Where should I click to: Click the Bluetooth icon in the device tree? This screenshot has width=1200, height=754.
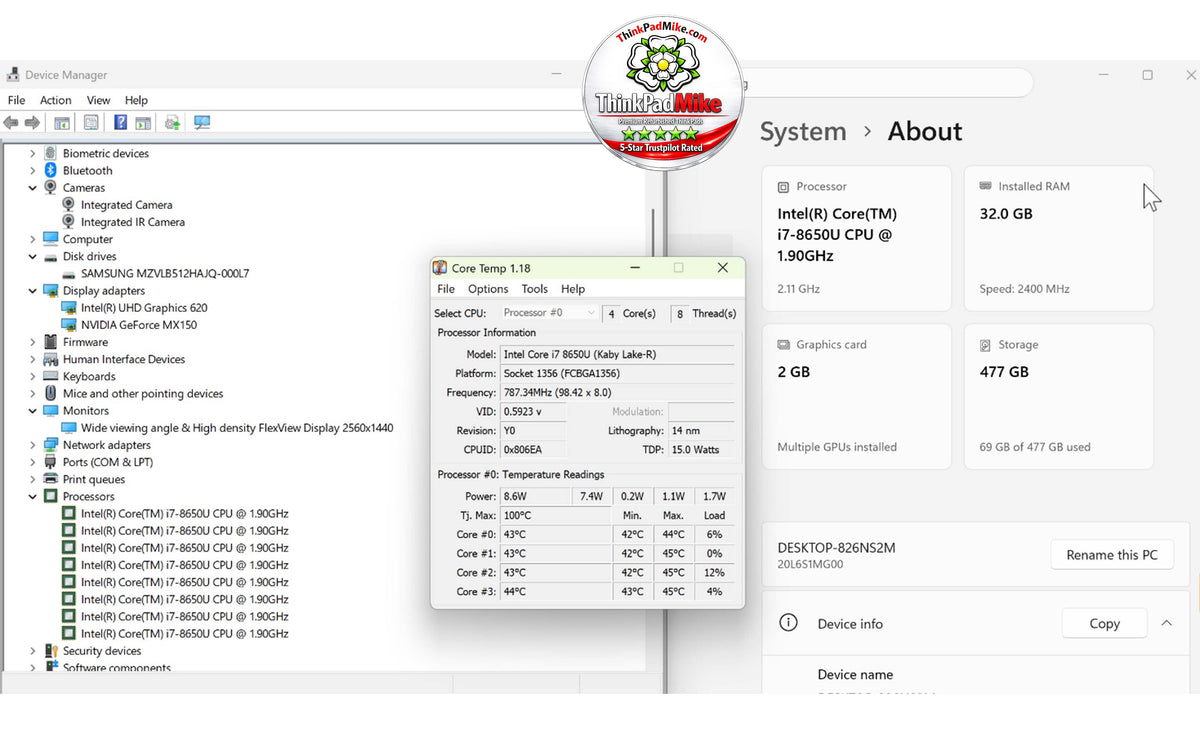50,171
